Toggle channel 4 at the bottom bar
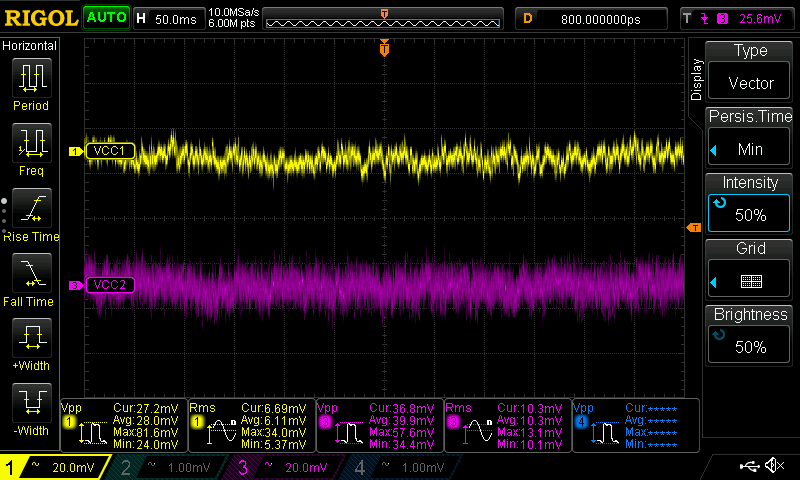The image size is (800, 480). tap(403, 467)
